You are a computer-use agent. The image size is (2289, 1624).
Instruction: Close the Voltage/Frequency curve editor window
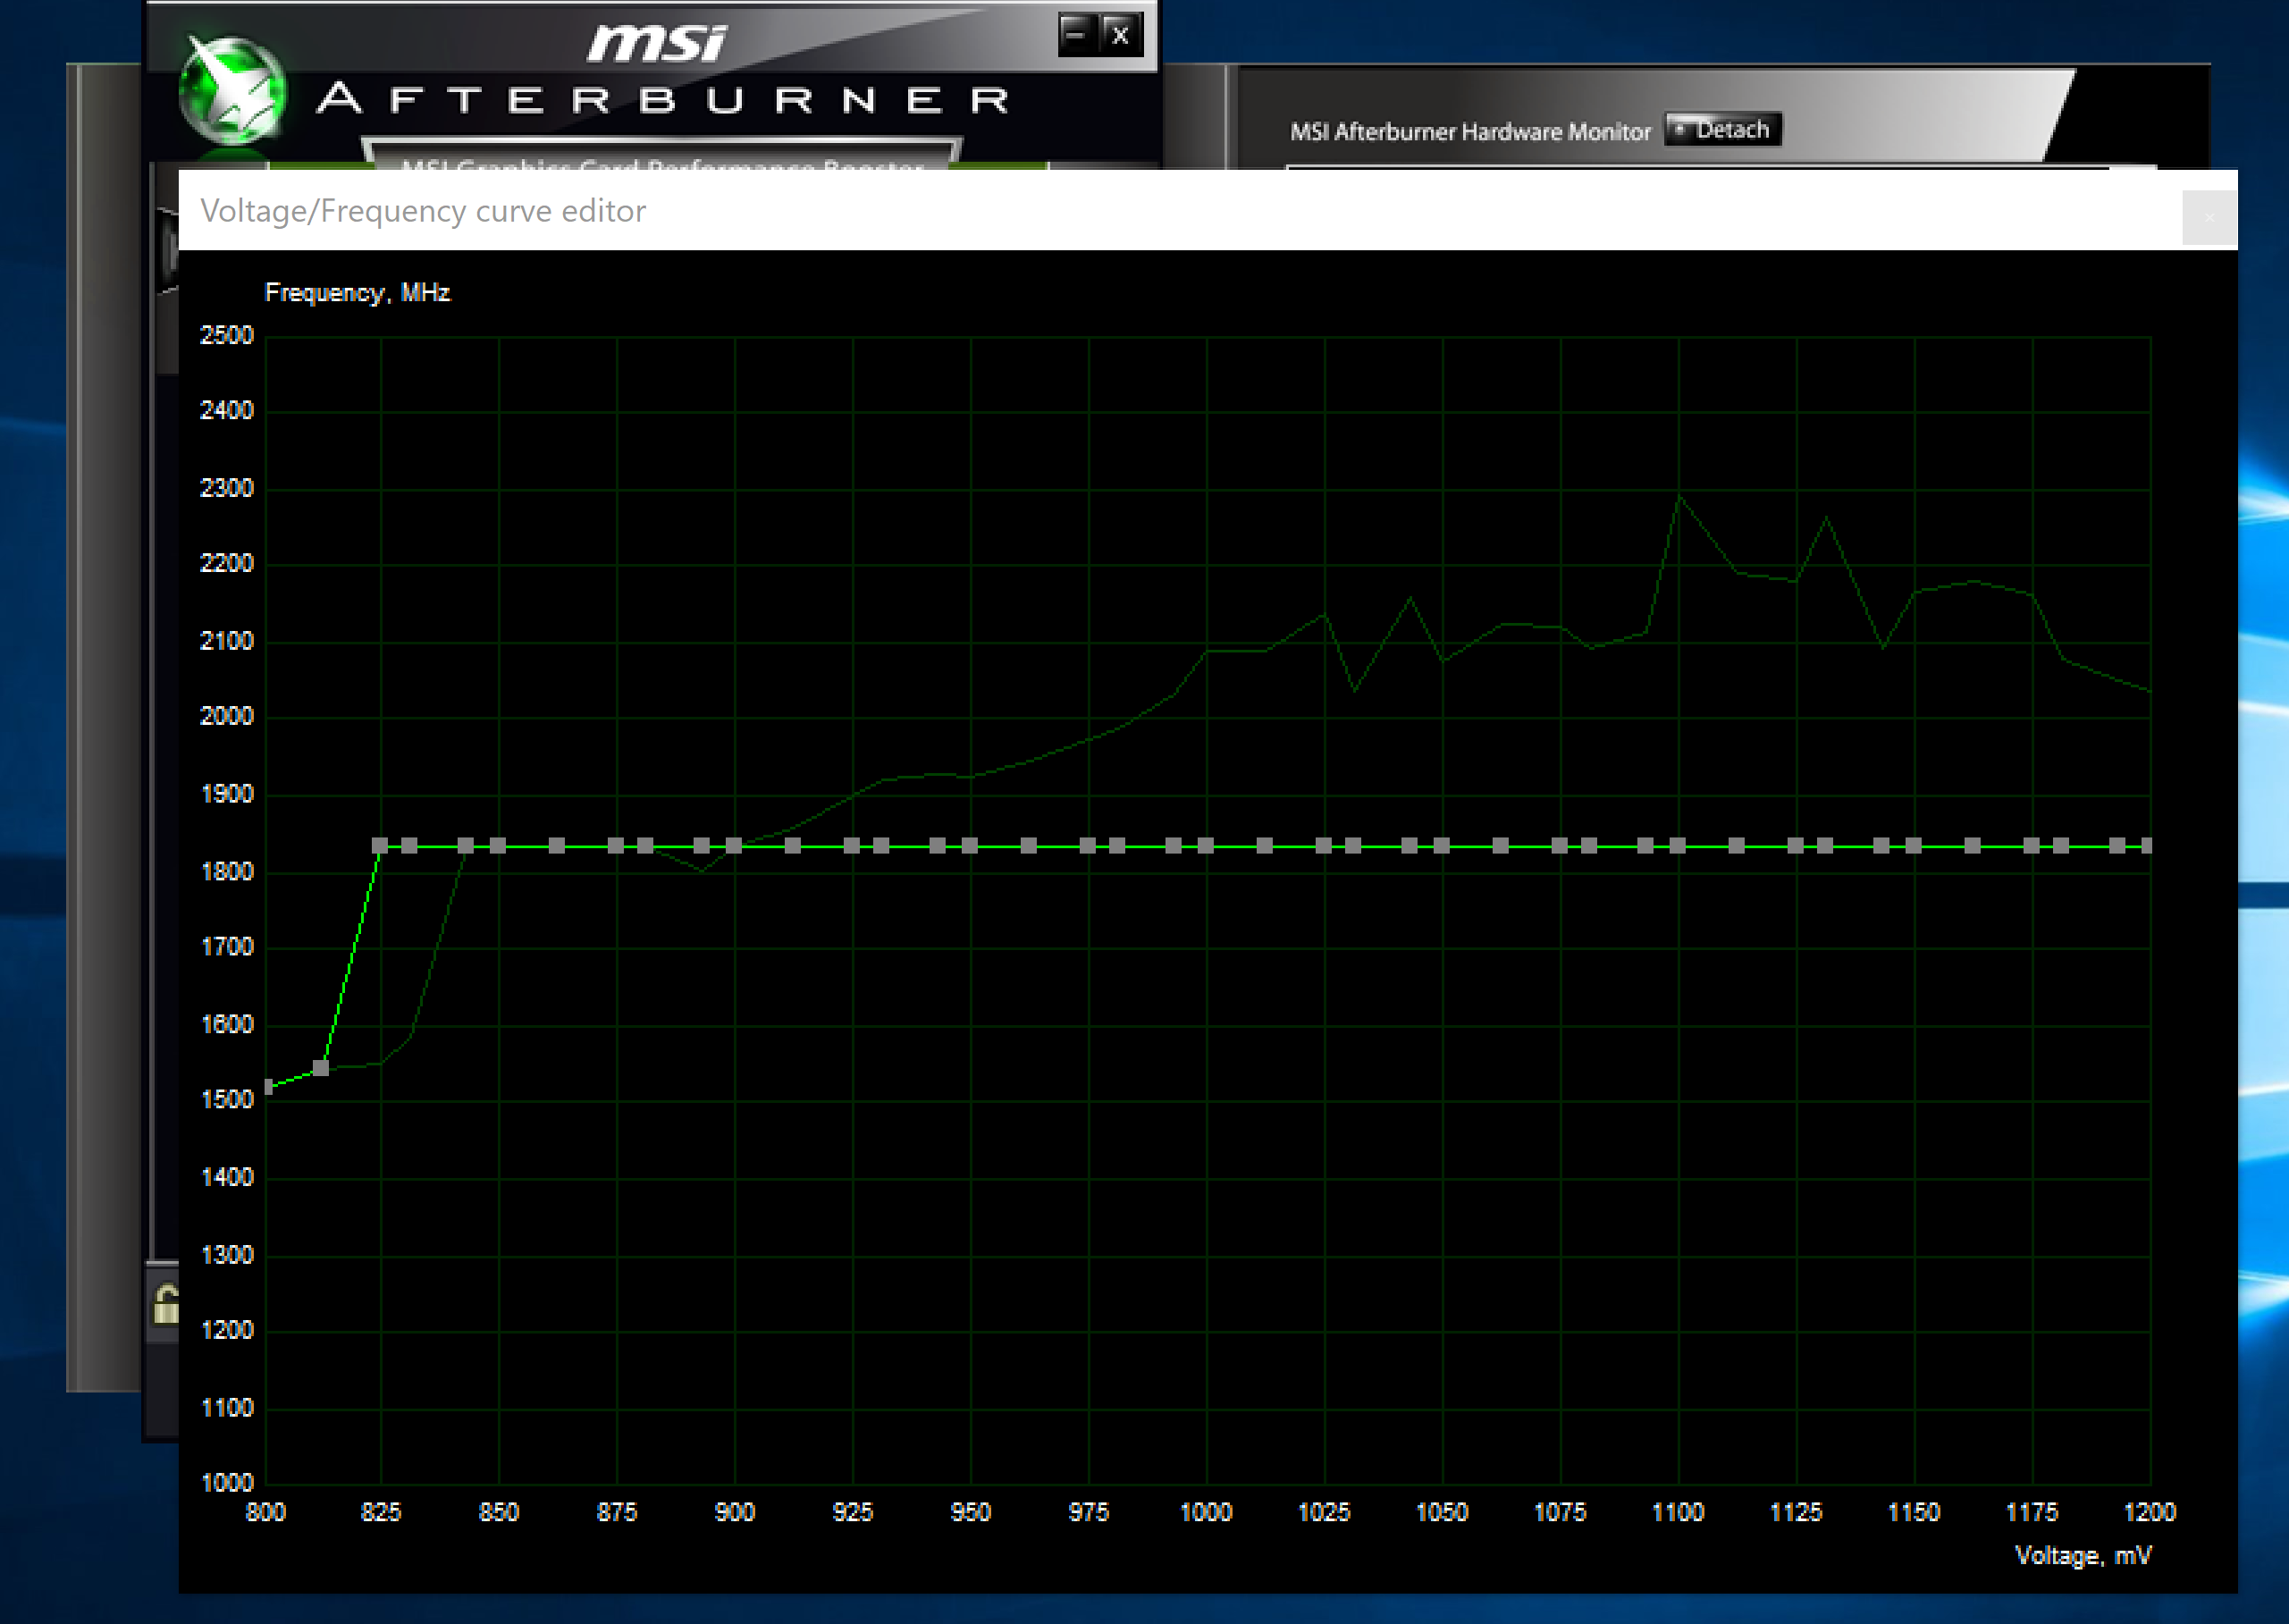(x=2209, y=216)
